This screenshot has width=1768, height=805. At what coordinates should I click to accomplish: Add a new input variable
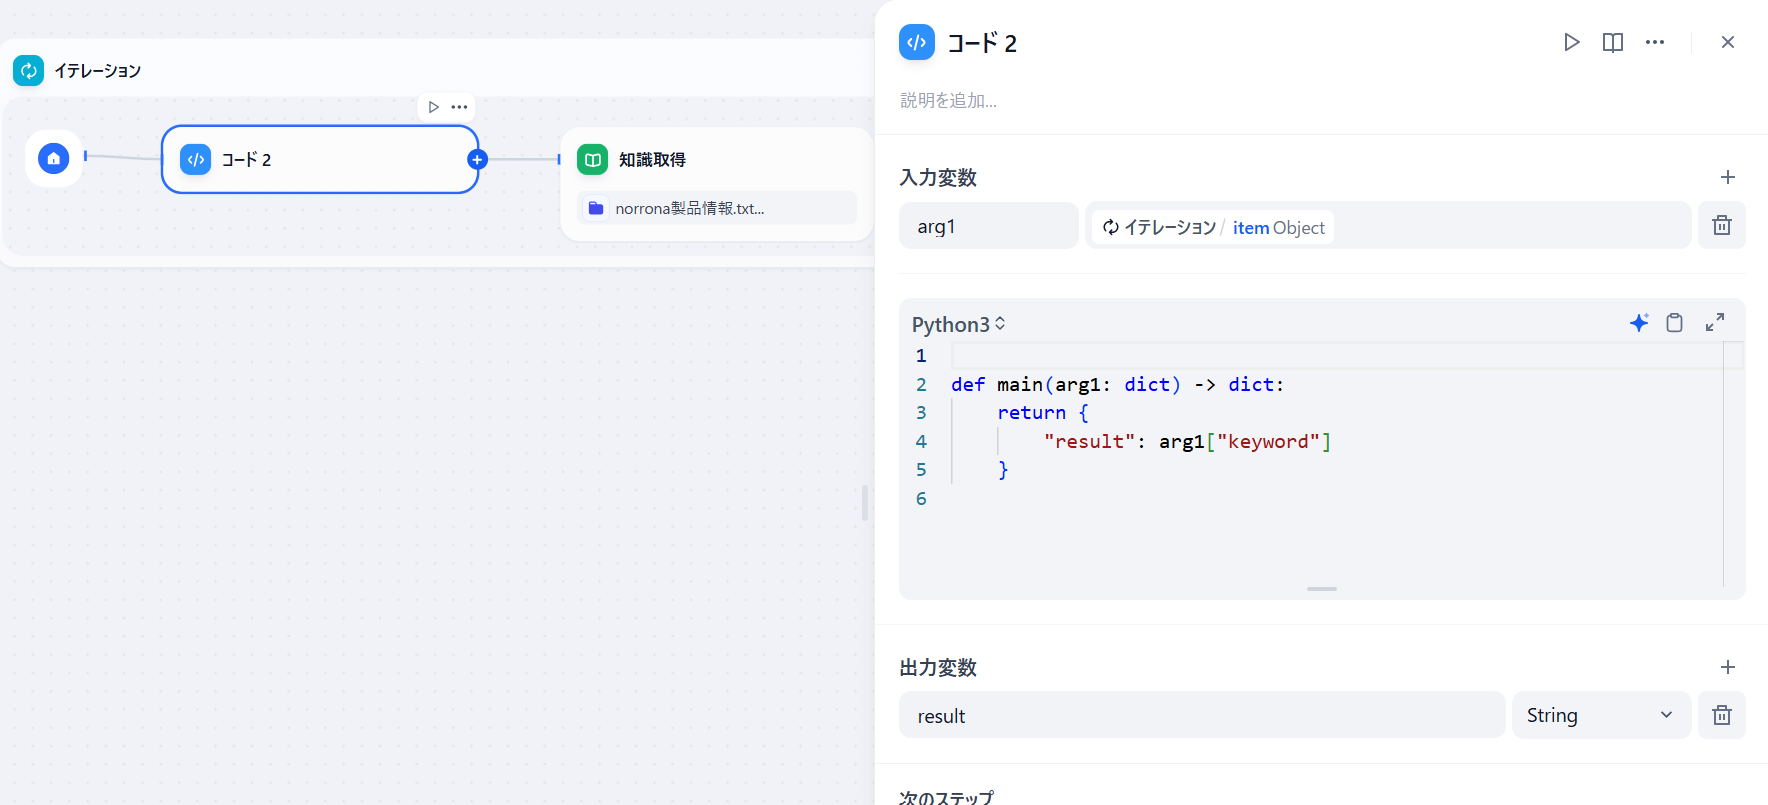coord(1727,177)
